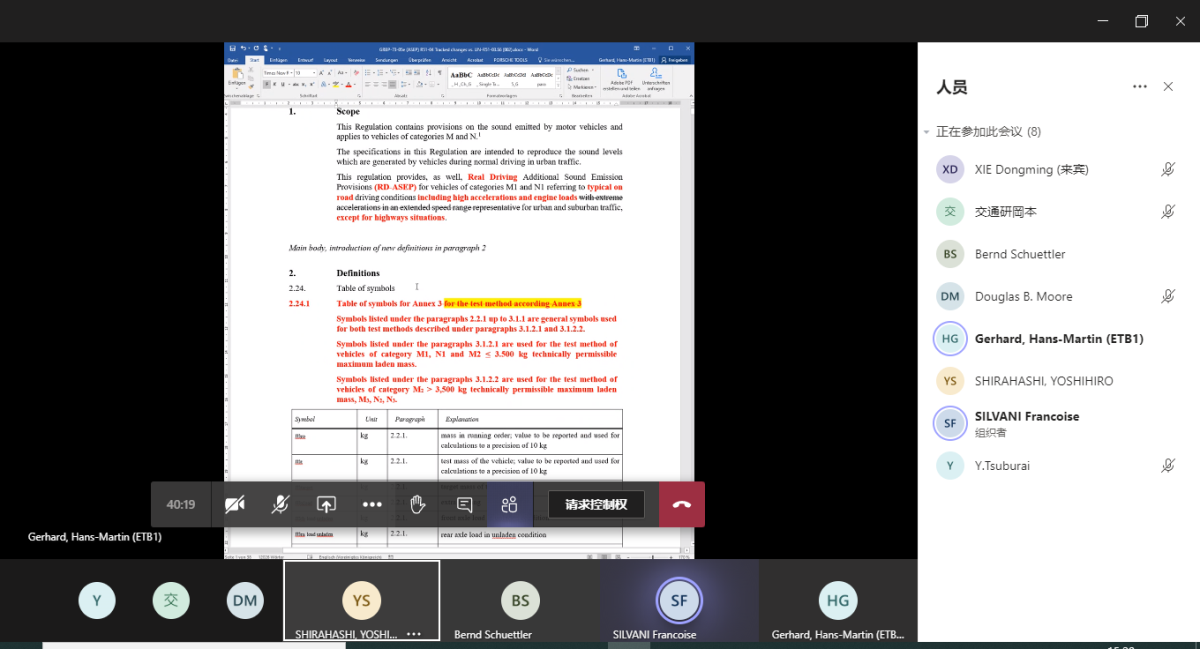
Task: Select SILVANI Francoise organizer entry in list
Action: point(1026,423)
